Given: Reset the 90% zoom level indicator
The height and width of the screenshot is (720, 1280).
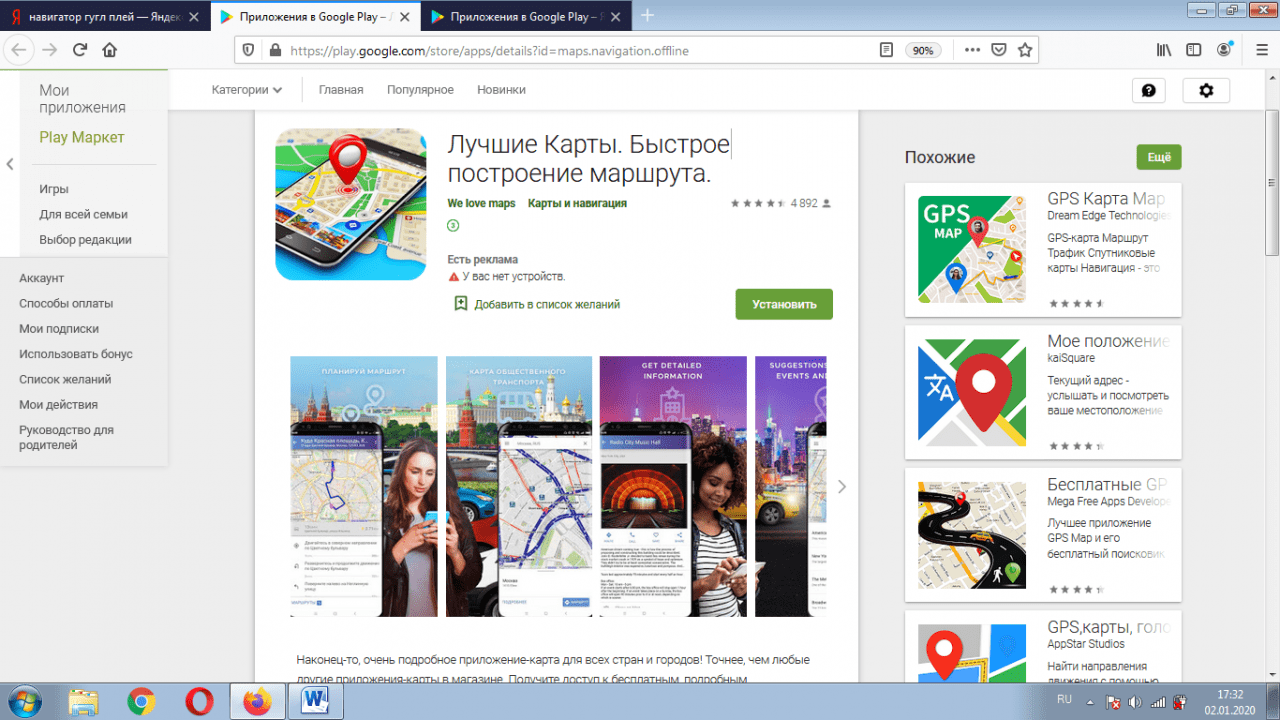Looking at the screenshot, I should coord(922,51).
